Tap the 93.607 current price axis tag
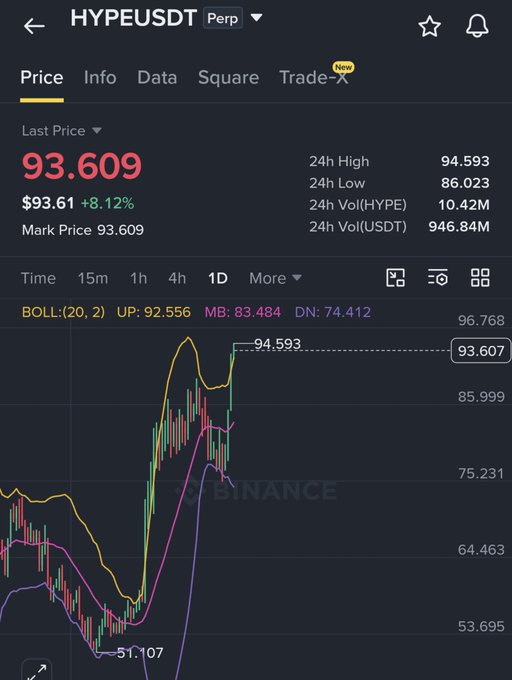The image size is (512, 680). pyautogui.click(x=481, y=350)
